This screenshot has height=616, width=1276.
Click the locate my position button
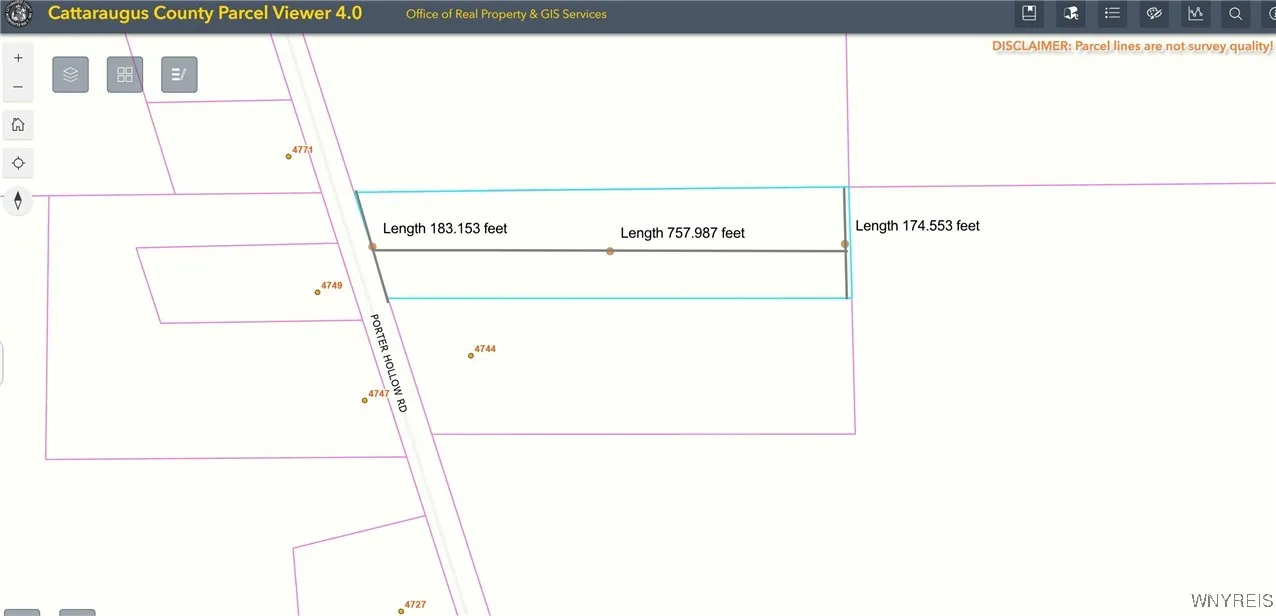tap(18, 163)
